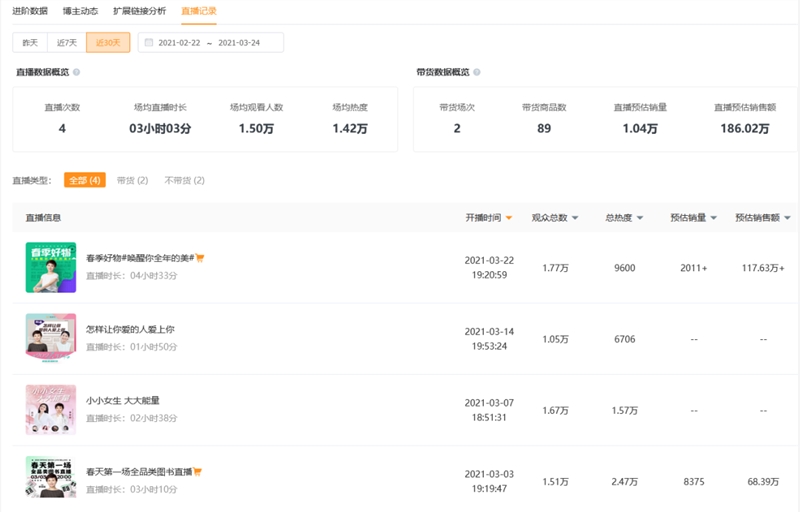Image resolution: width=800 pixels, height=512 pixels.
Task: Open thumbnail of 春季好物 live stream
Action: (x=51, y=267)
